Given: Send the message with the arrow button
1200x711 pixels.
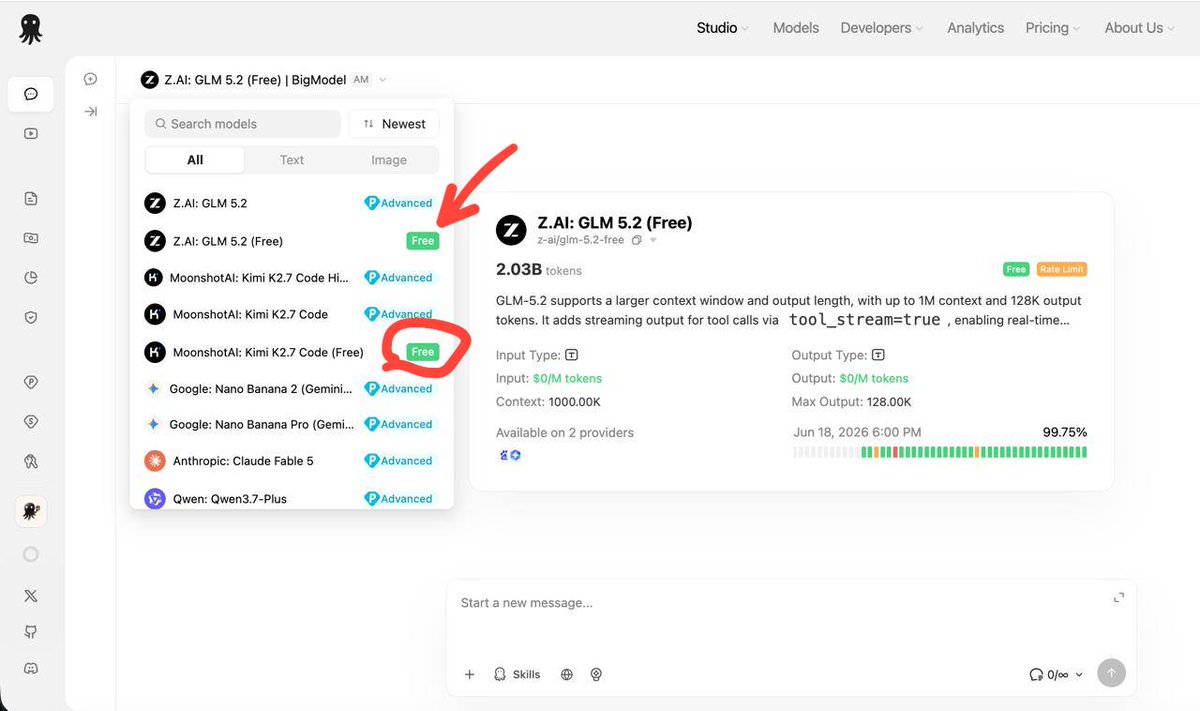Looking at the screenshot, I should 1111,673.
